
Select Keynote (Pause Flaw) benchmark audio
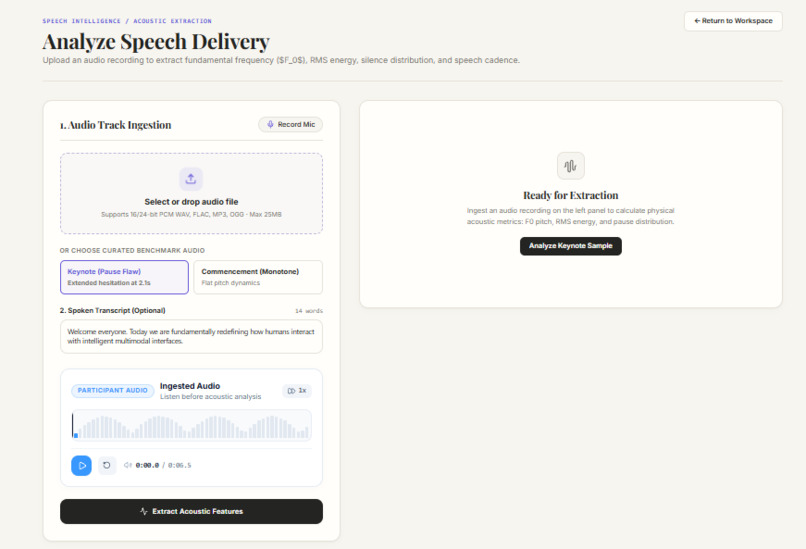[124, 277]
